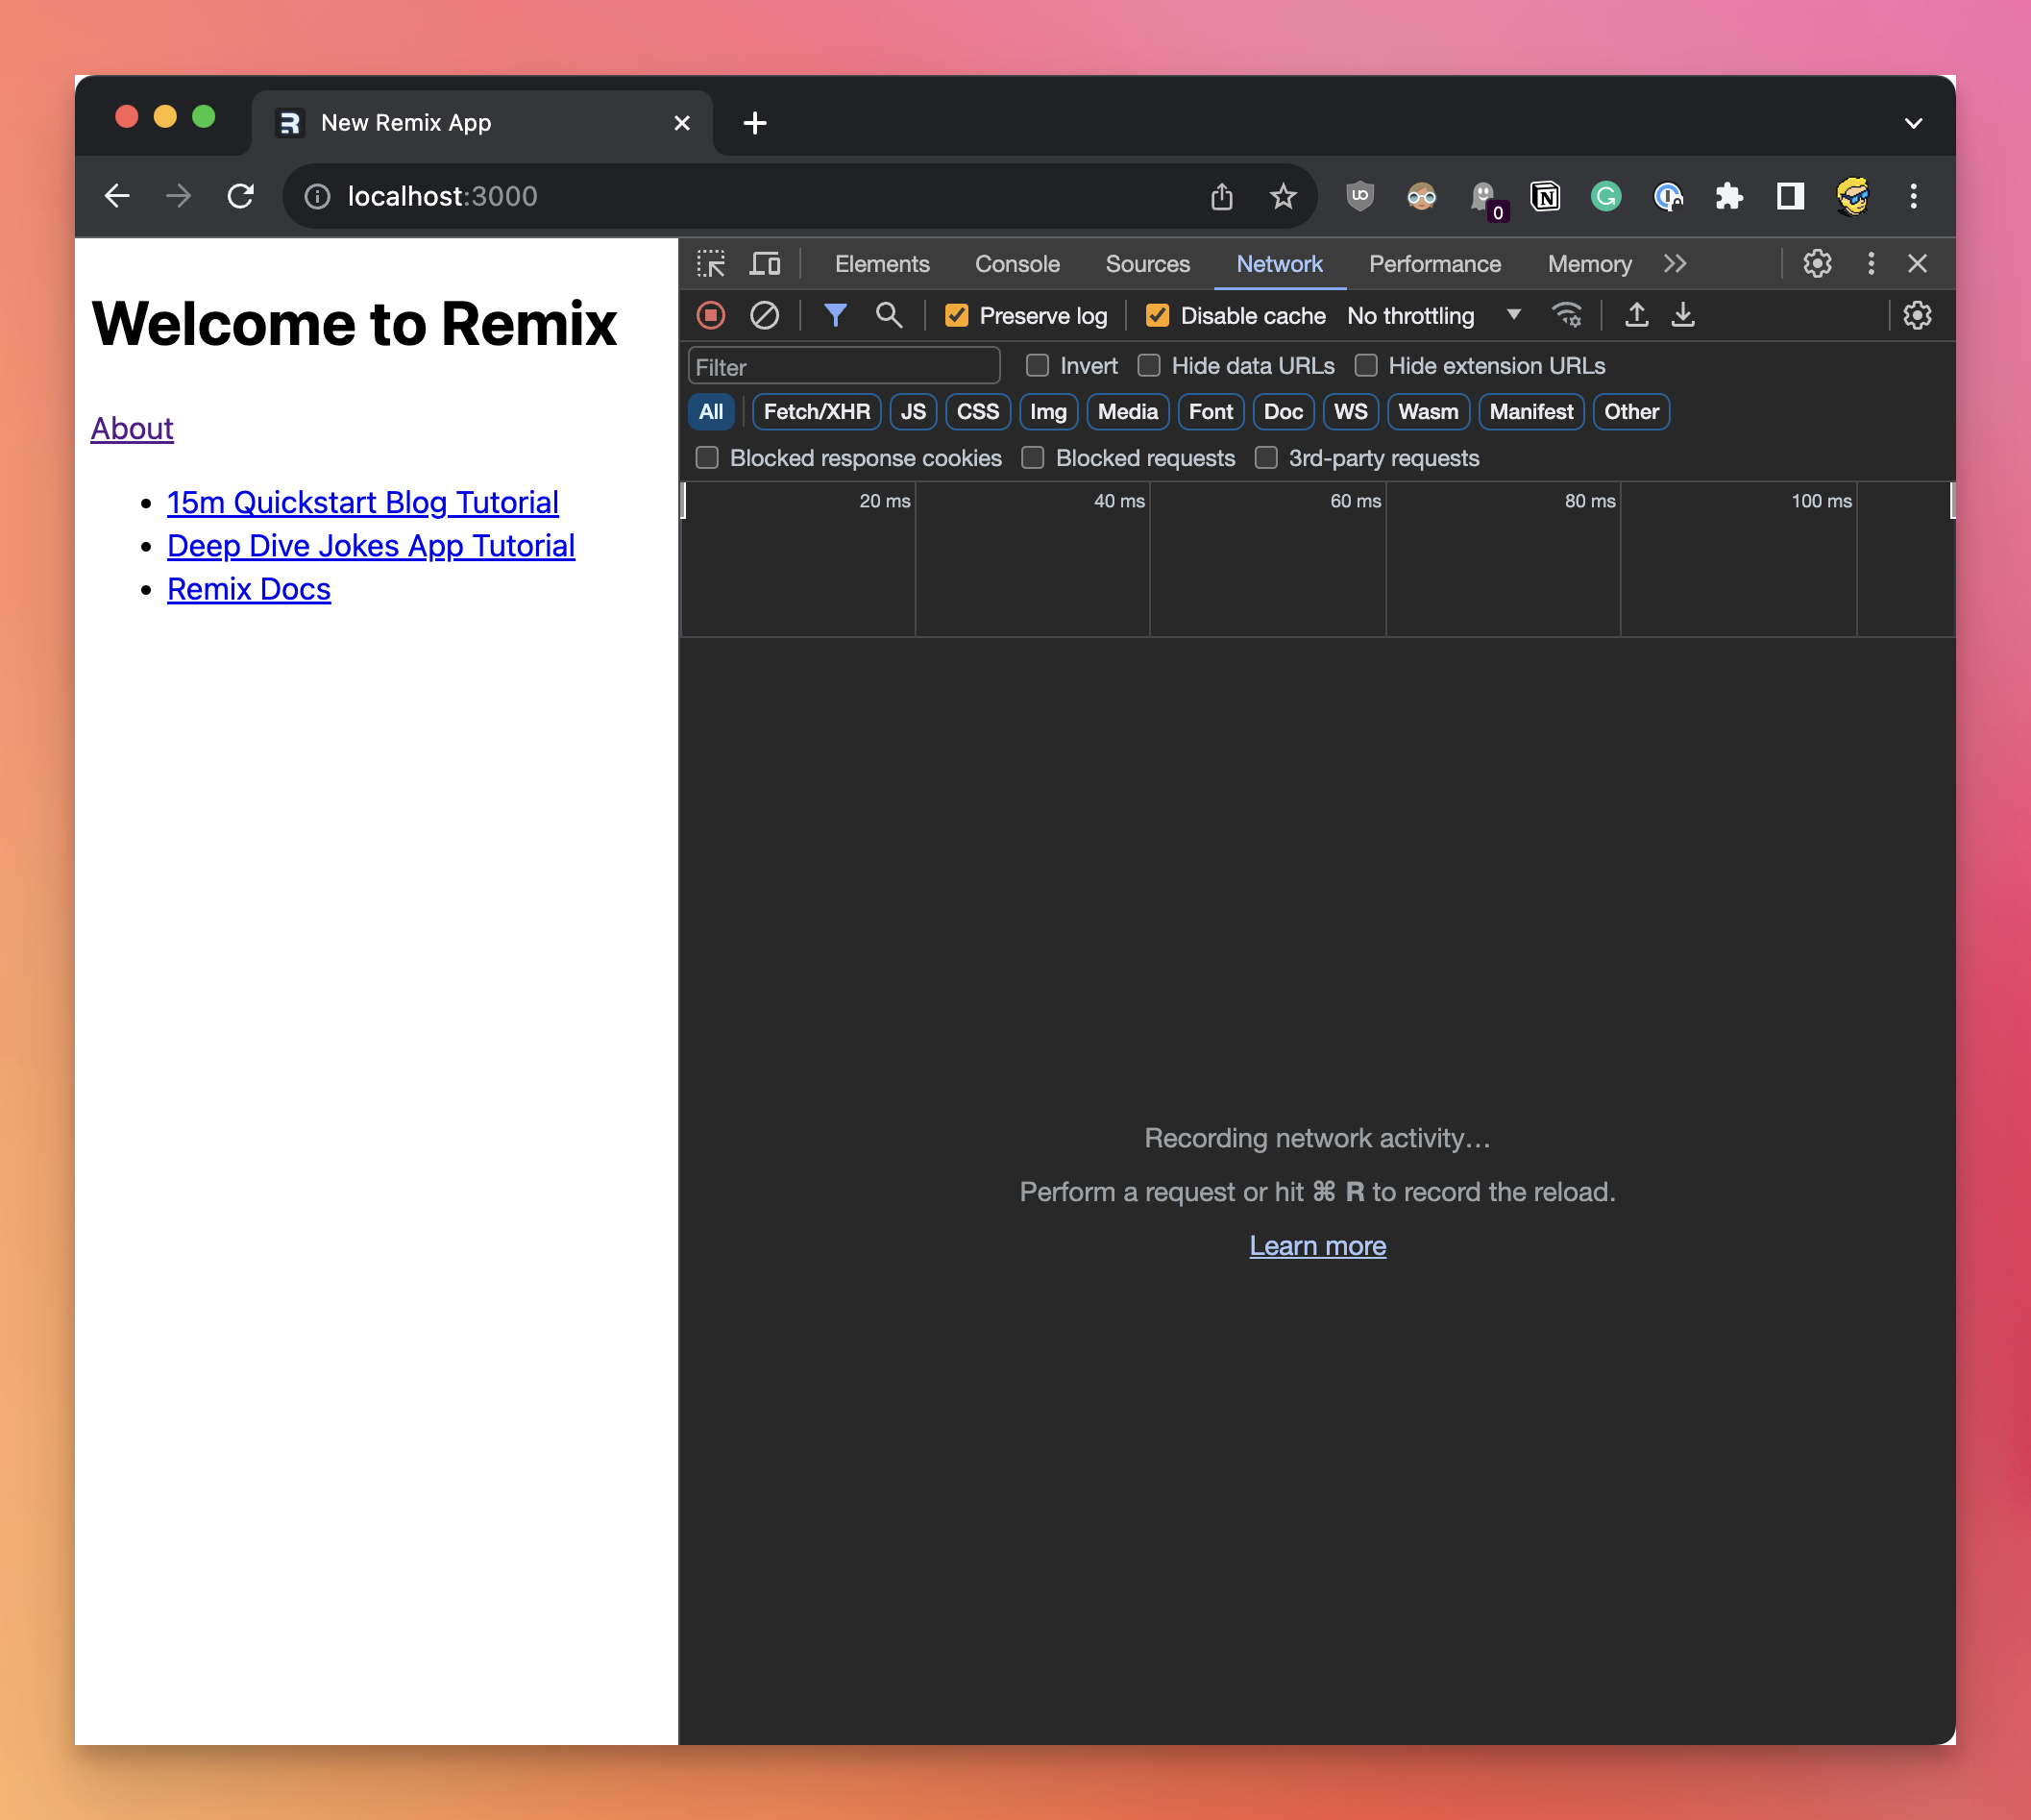Switch to the Console tab

tap(1016, 264)
